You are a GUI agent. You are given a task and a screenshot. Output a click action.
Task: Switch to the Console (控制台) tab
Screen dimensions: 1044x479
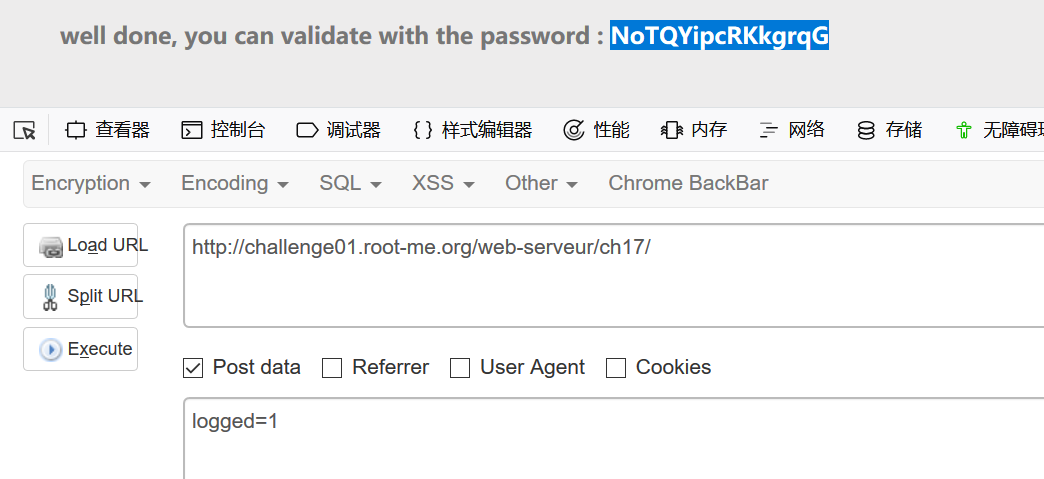(x=223, y=130)
